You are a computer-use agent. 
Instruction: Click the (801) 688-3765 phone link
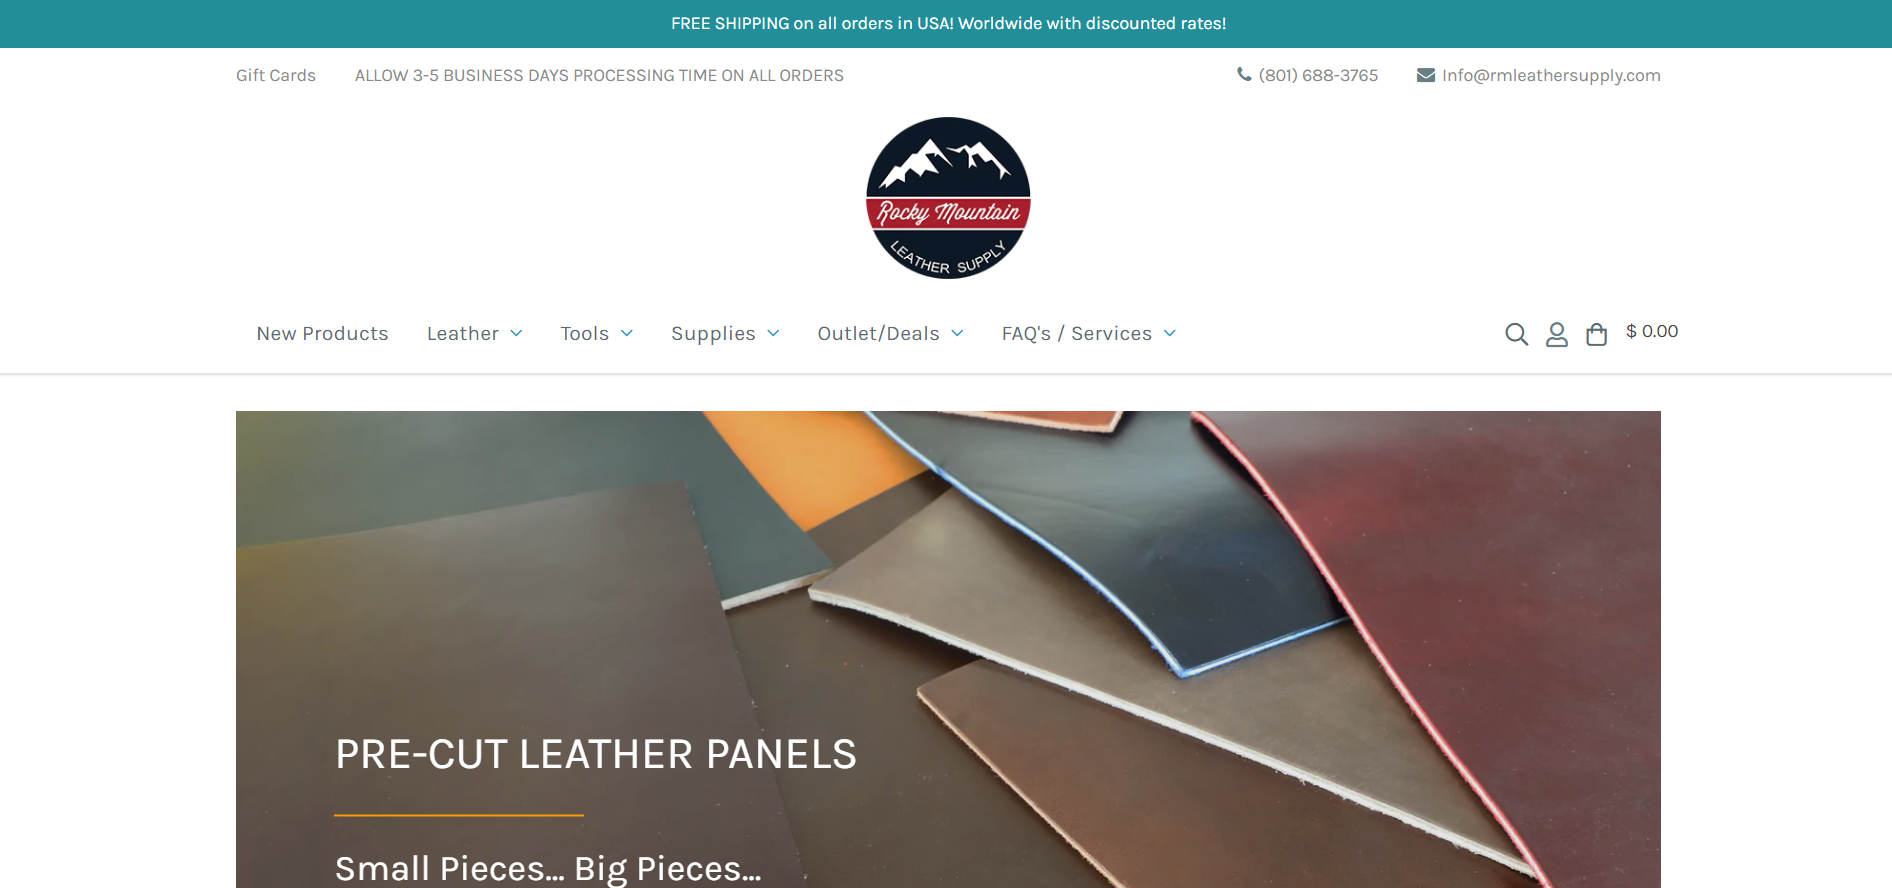pos(1318,75)
